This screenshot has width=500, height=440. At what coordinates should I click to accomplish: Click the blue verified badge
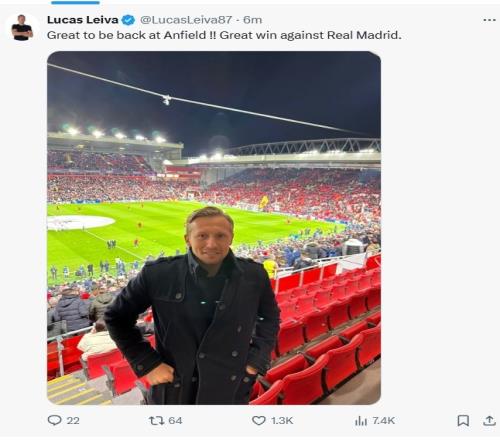point(128,20)
